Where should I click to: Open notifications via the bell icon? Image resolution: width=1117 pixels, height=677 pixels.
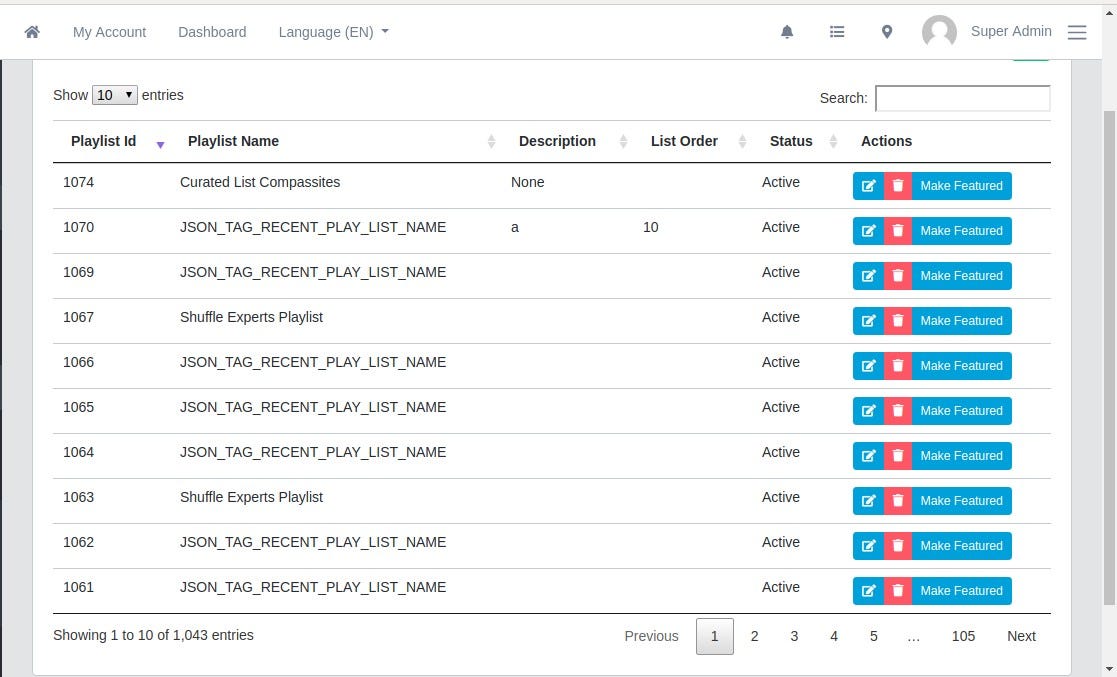pos(787,31)
